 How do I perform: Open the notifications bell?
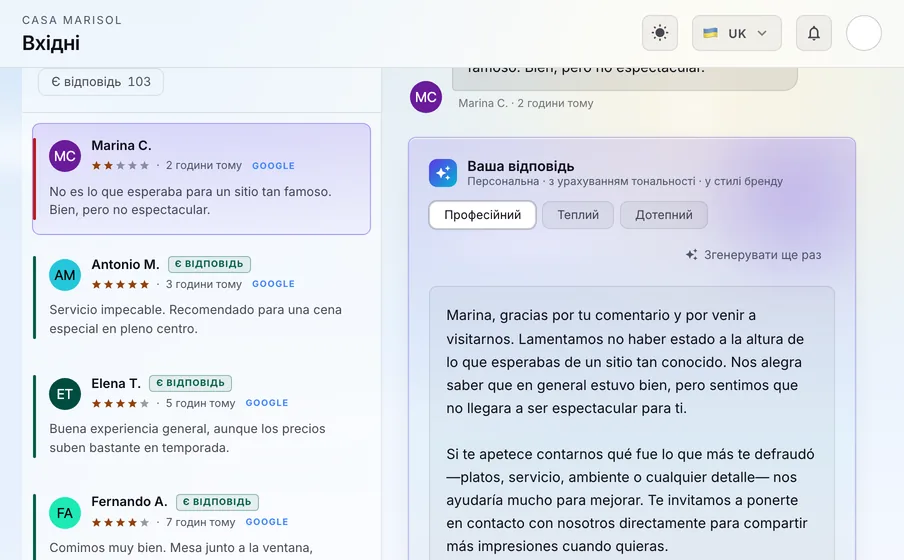[x=813, y=33]
